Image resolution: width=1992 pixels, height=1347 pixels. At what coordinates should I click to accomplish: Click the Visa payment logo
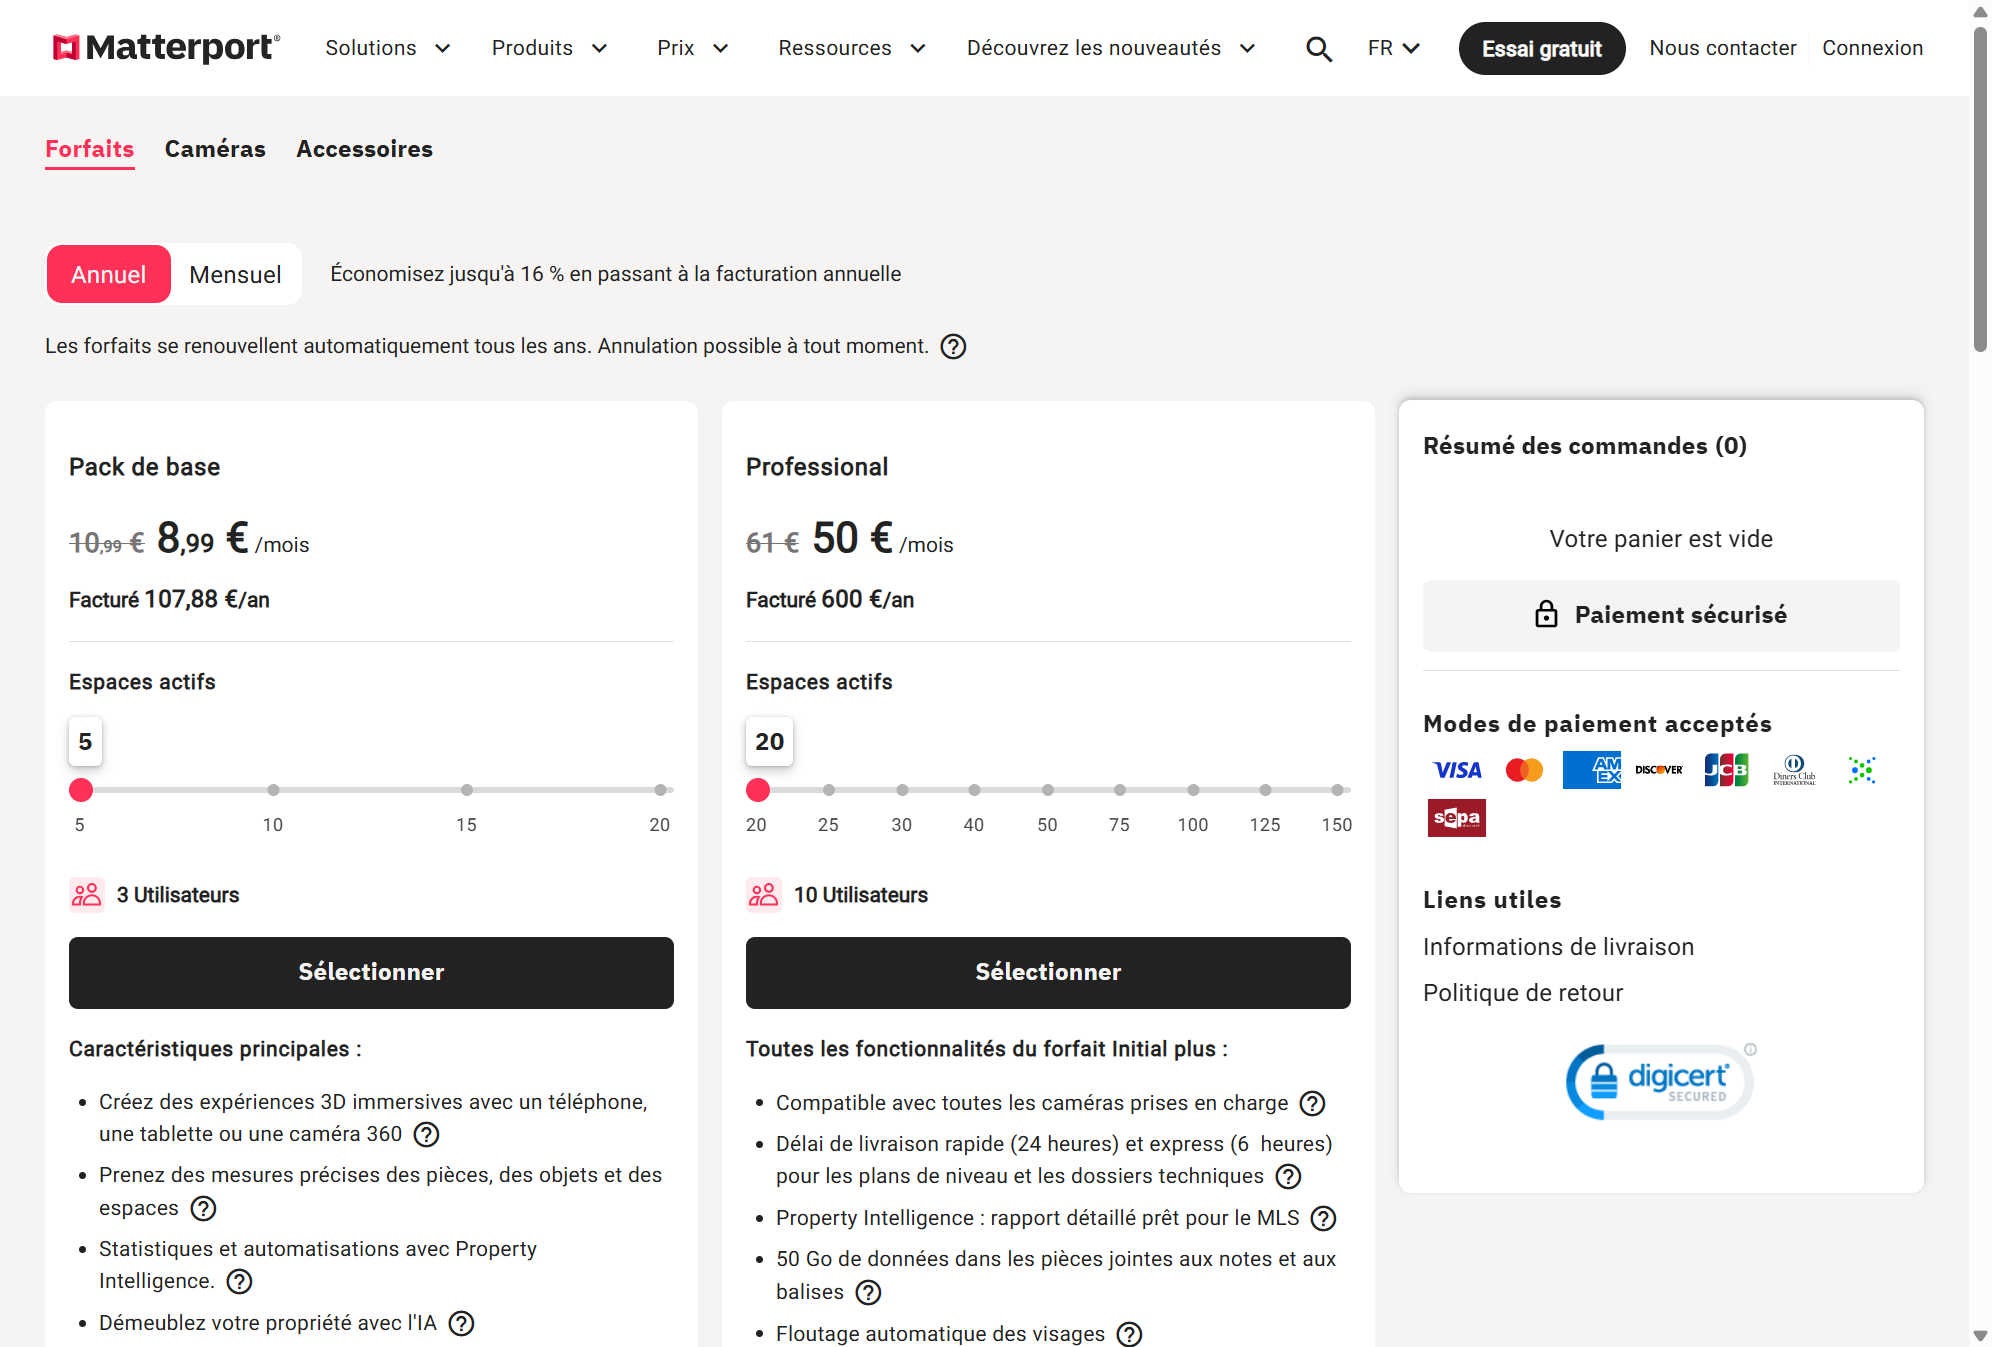1457,770
